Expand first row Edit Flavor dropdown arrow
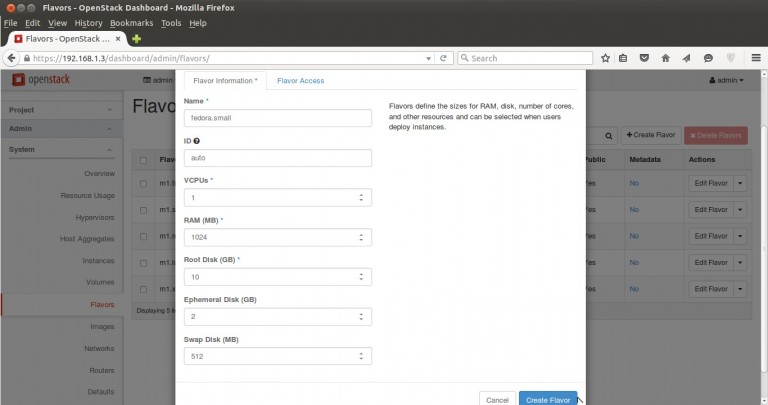768x405 pixels. coord(741,183)
